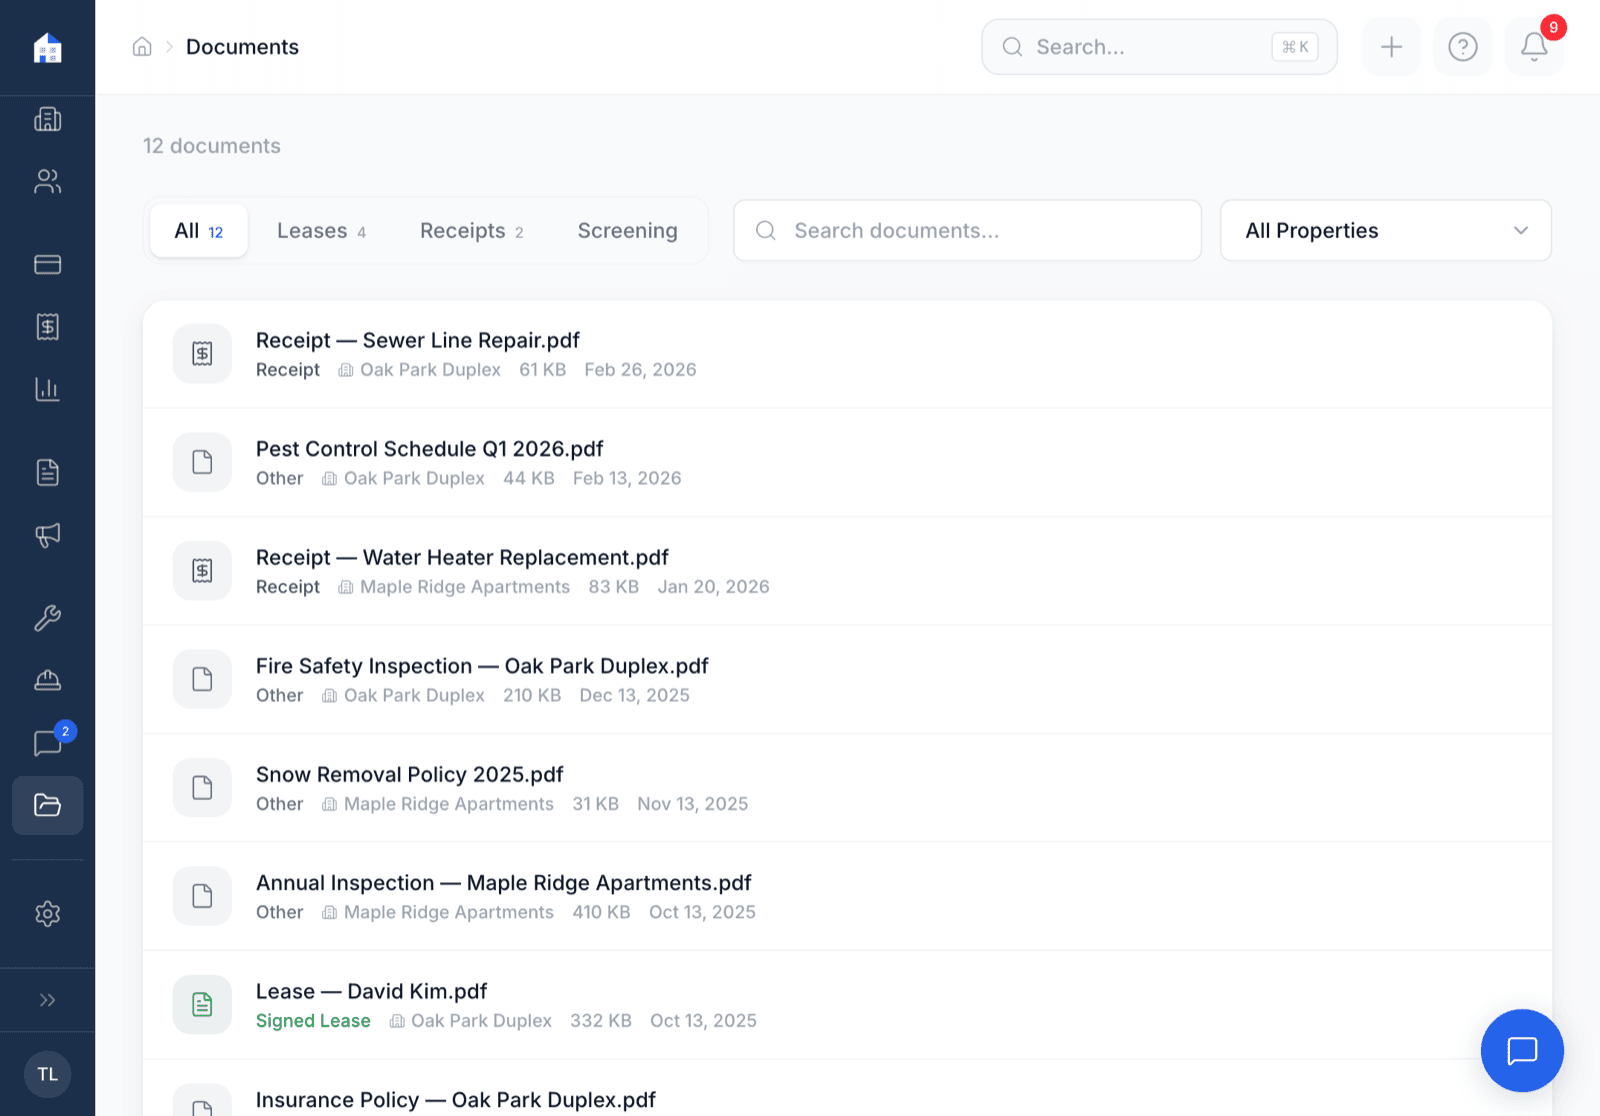
Task: Open the Settings gear in sidebar
Action: pyautogui.click(x=47, y=914)
